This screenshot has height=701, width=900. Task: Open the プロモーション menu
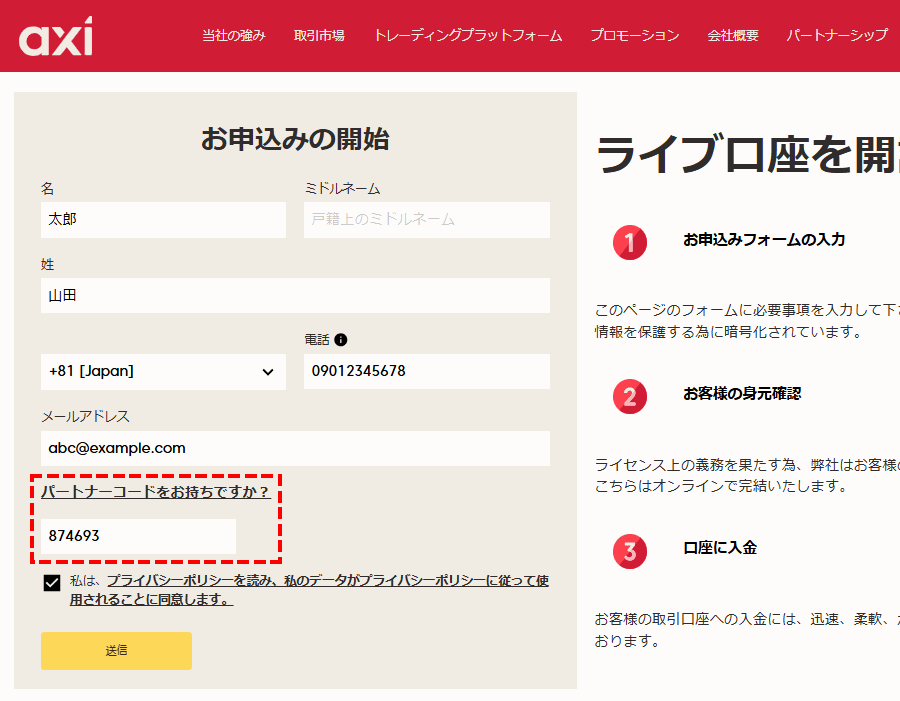(x=634, y=36)
